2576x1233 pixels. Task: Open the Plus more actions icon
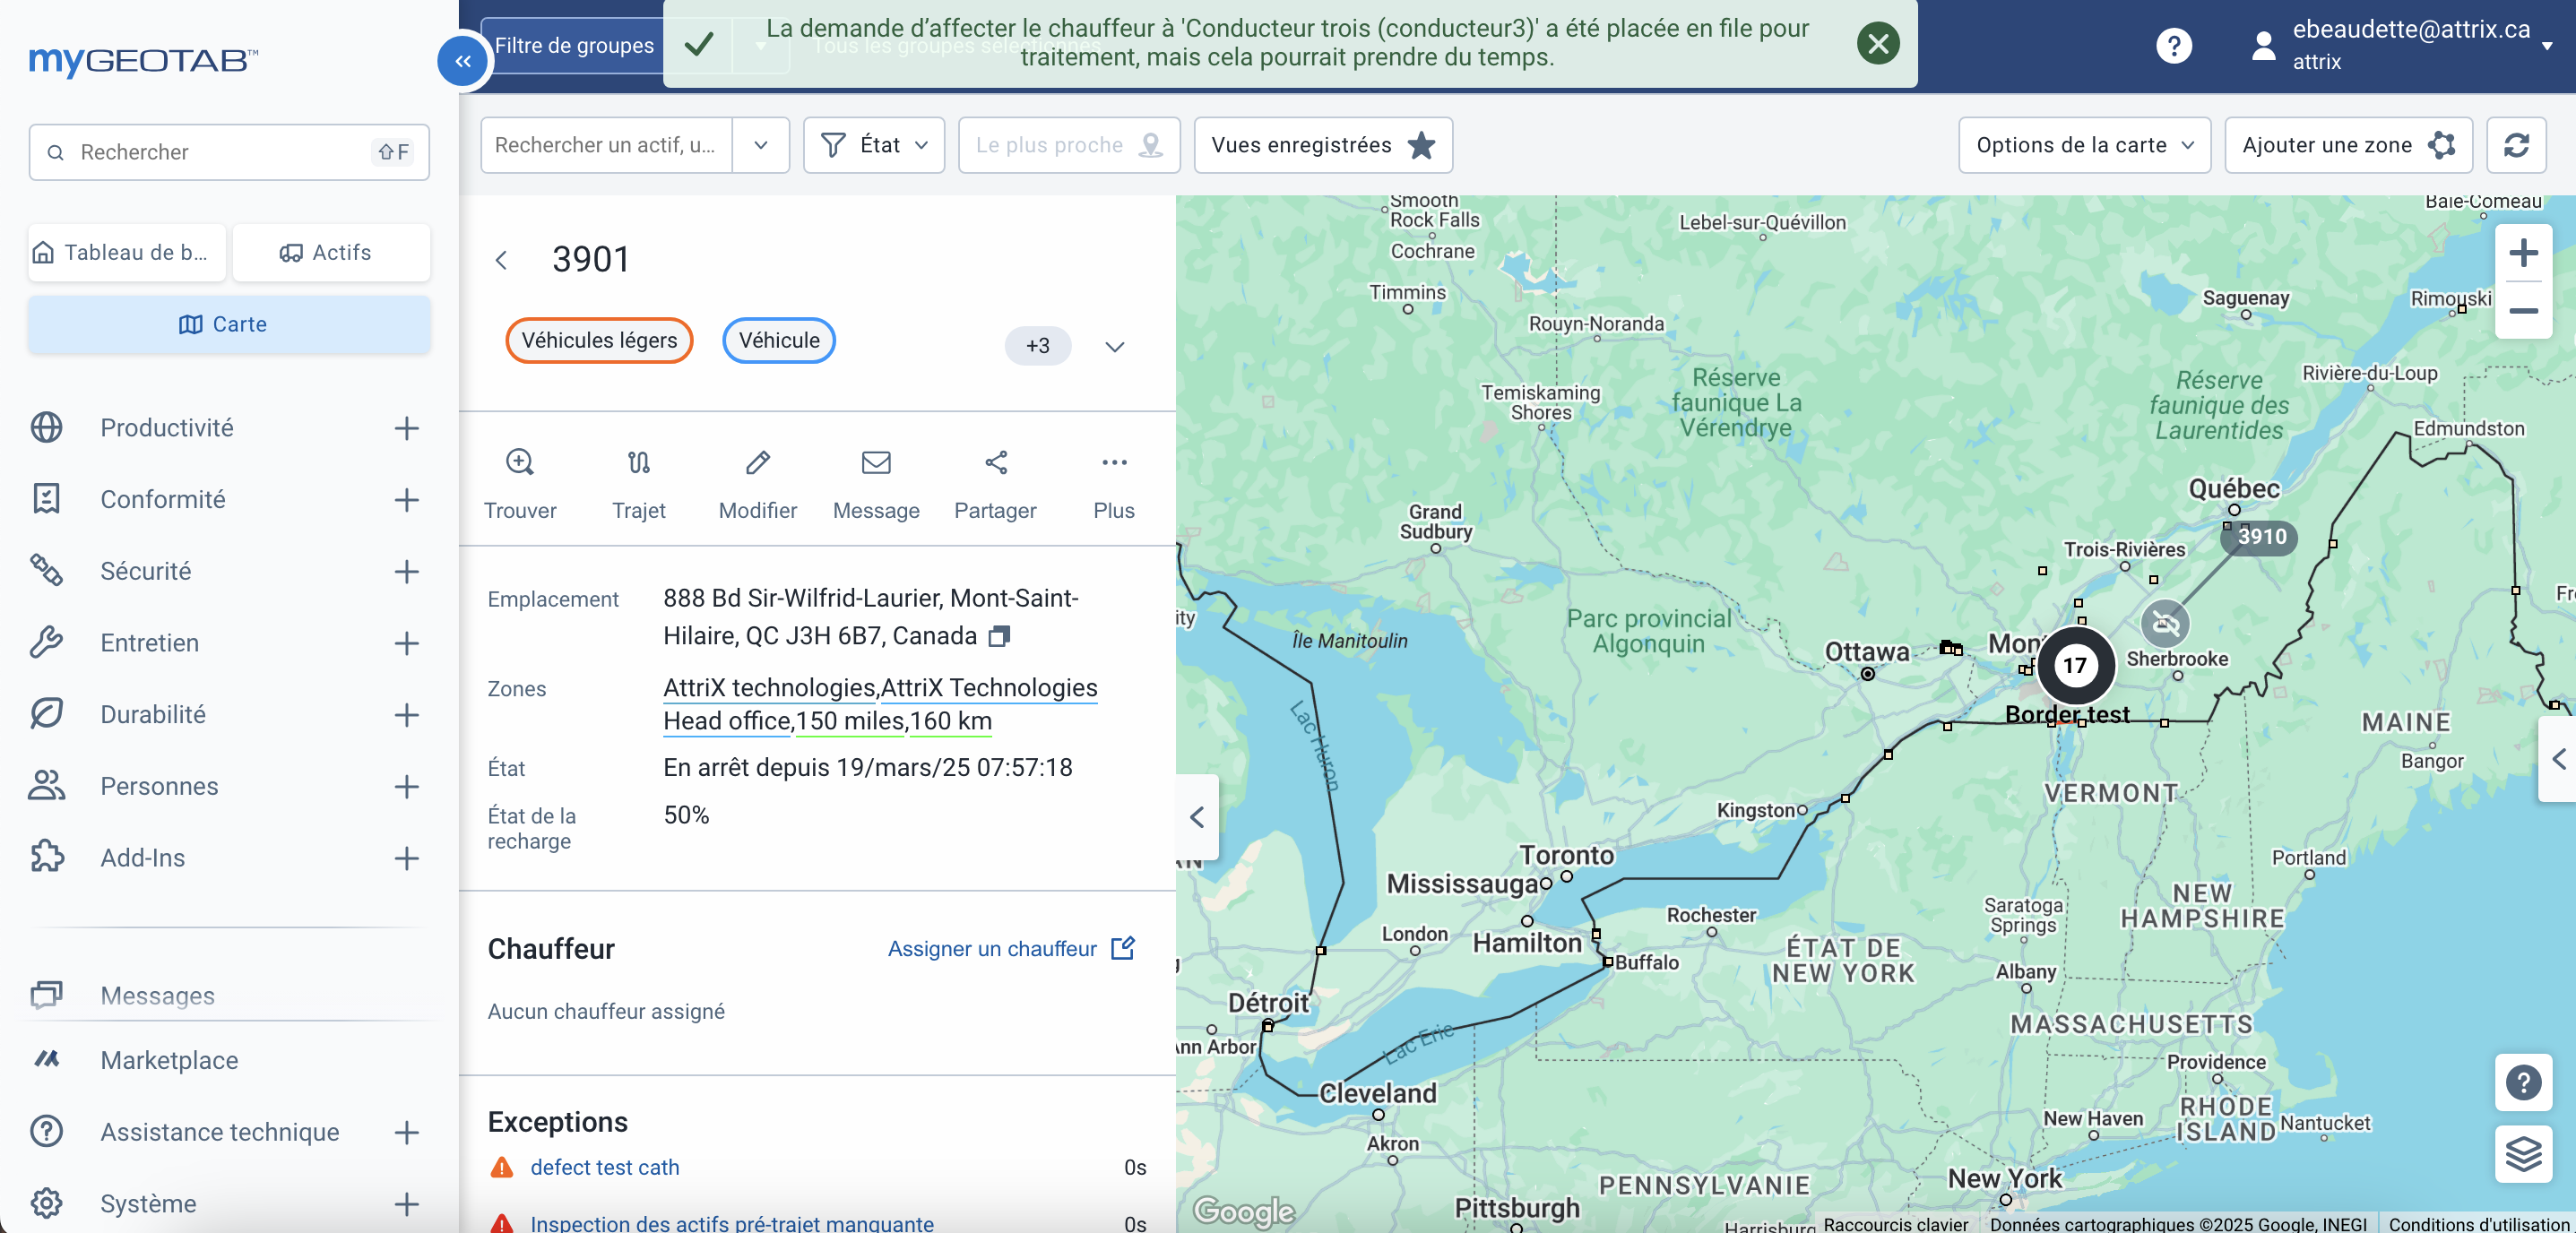click(x=1114, y=463)
